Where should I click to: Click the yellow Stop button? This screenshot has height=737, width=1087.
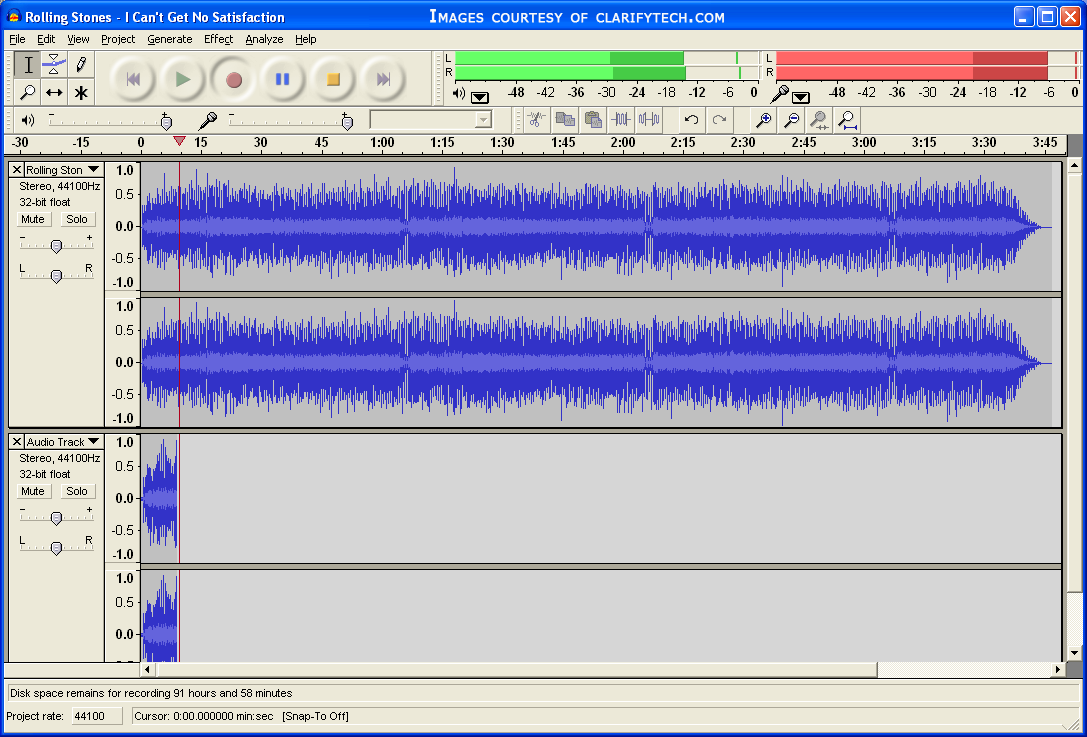tap(333, 79)
